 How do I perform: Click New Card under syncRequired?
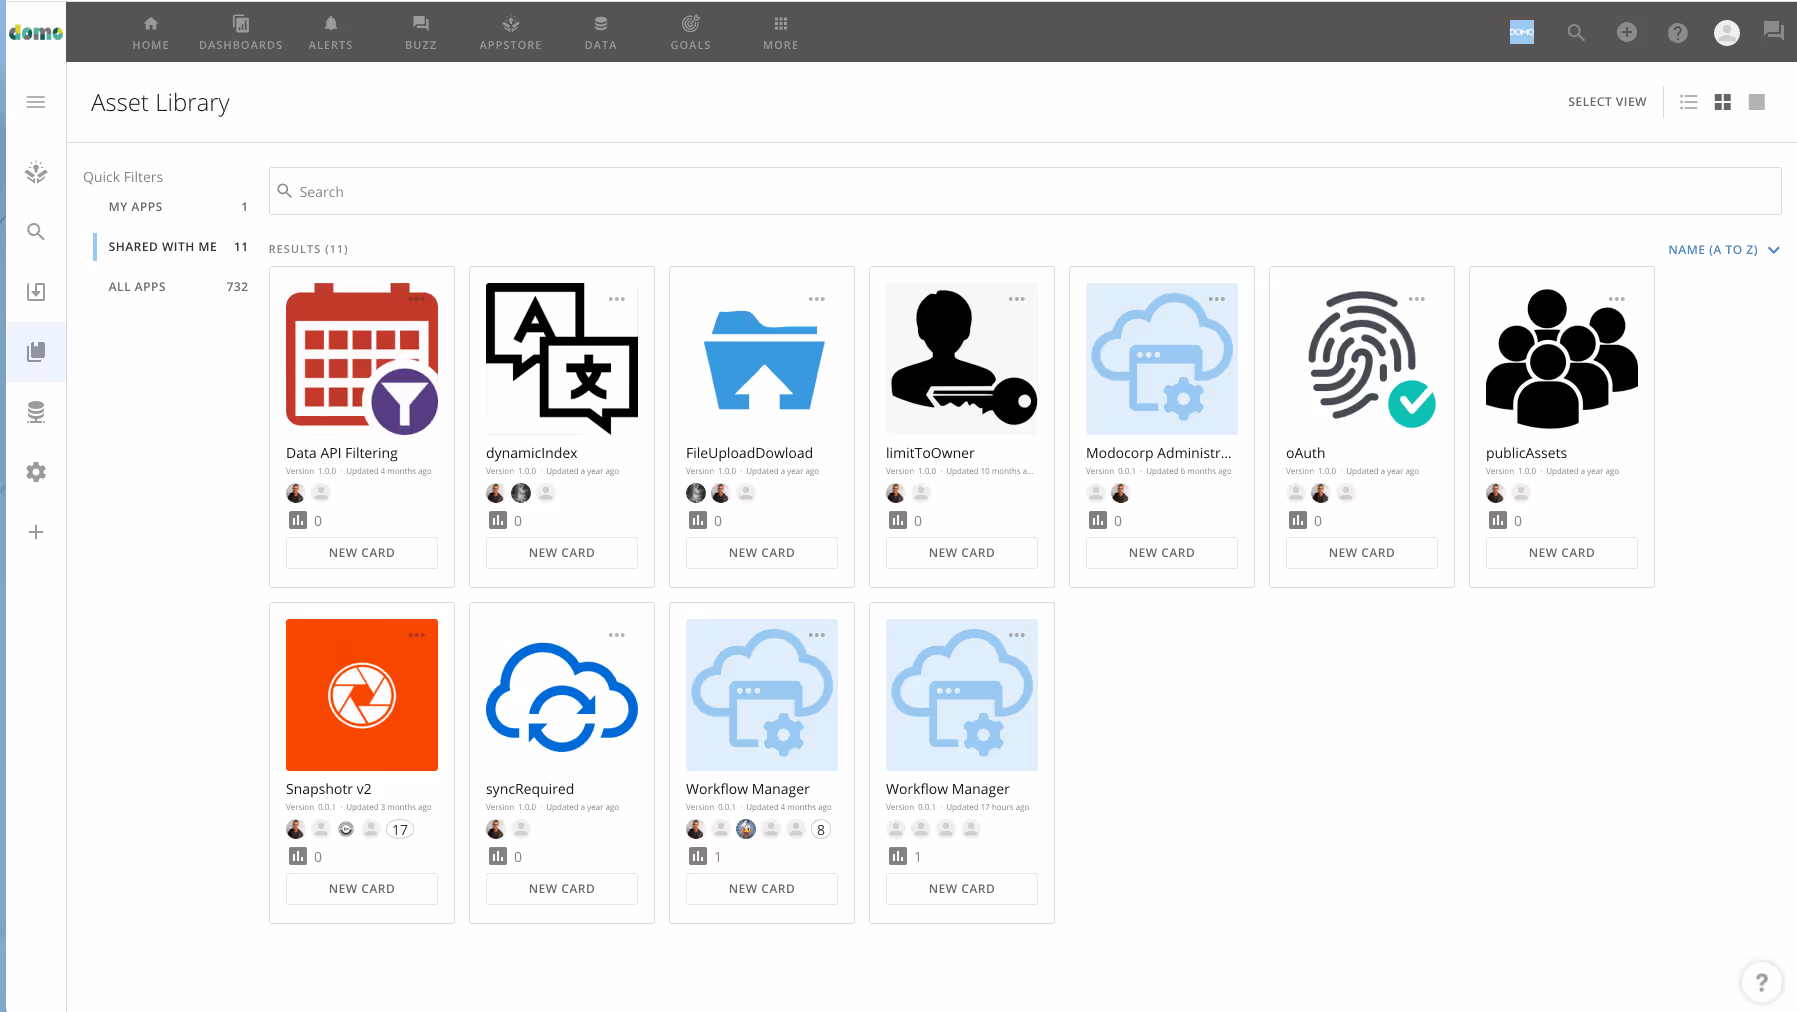pos(562,889)
